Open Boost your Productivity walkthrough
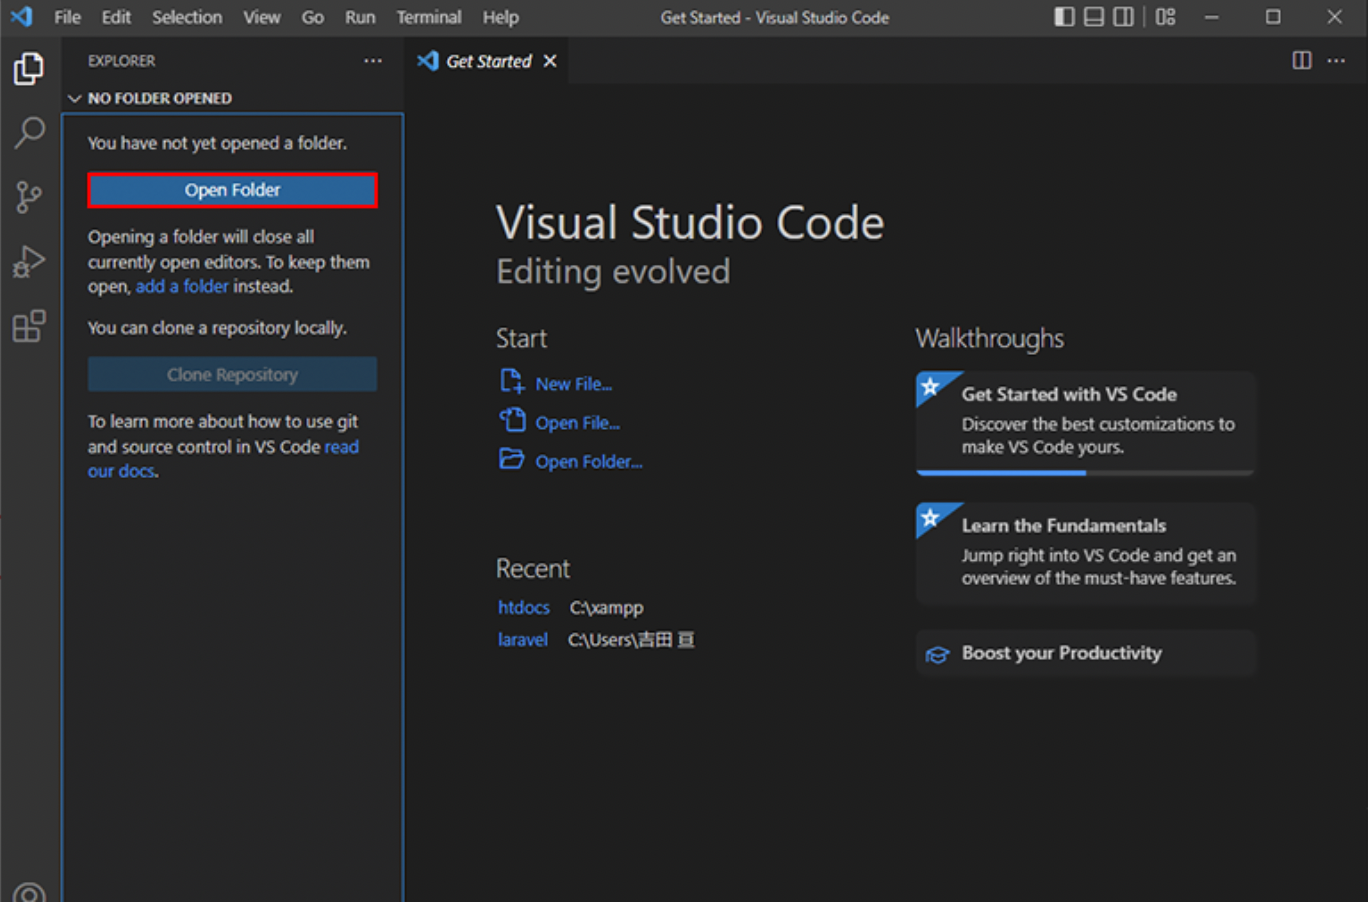The width and height of the screenshot is (1368, 902). click(1085, 653)
